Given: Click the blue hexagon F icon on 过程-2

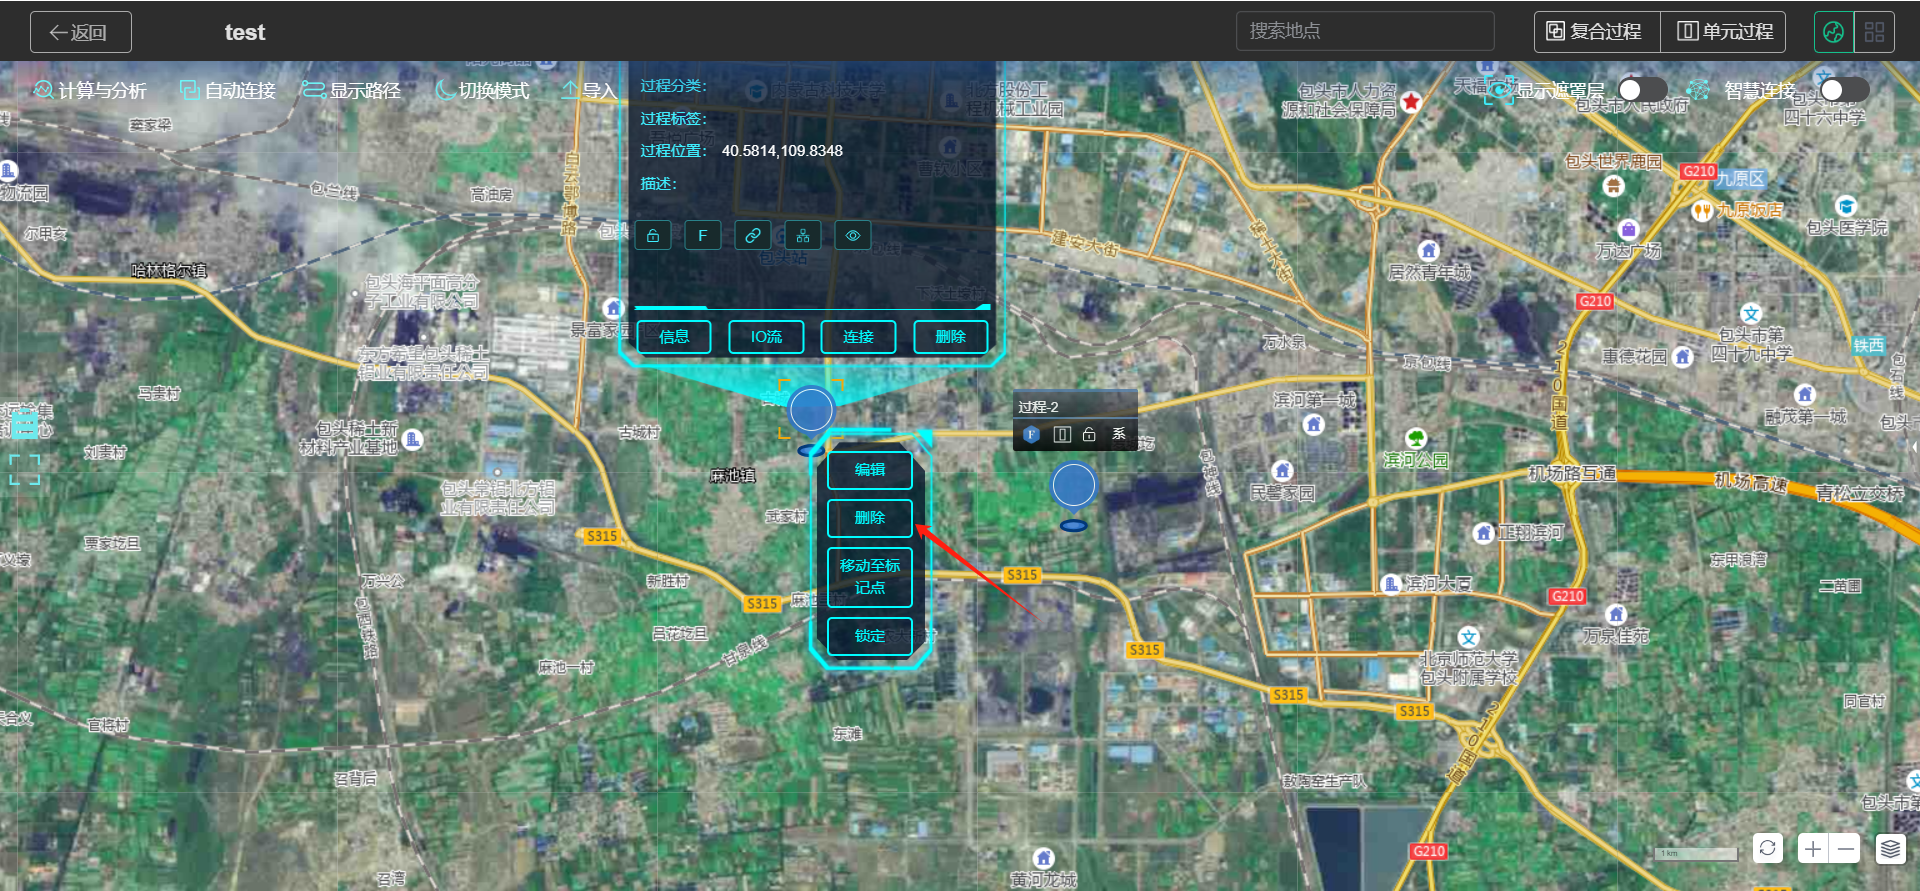Looking at the screenshot, I should coord(1032,434).
